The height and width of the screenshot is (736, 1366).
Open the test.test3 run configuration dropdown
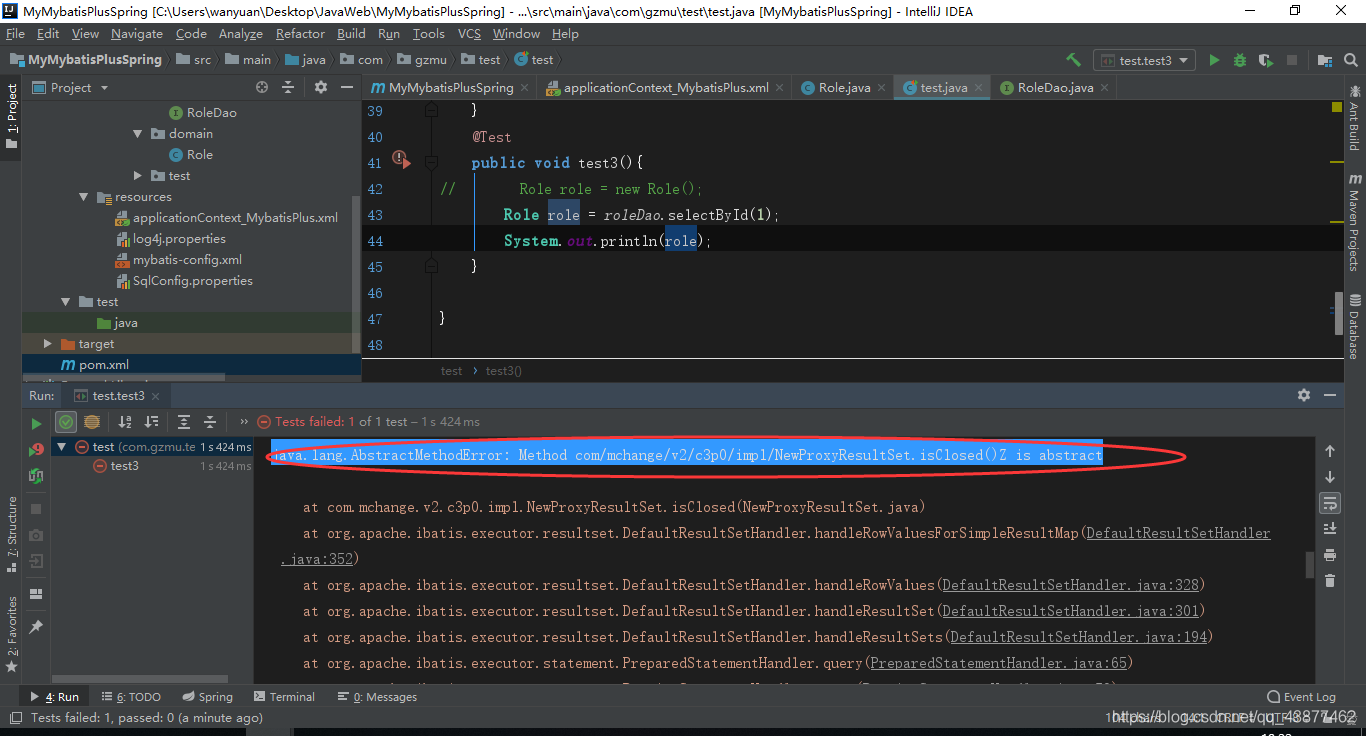(1144, 59)
